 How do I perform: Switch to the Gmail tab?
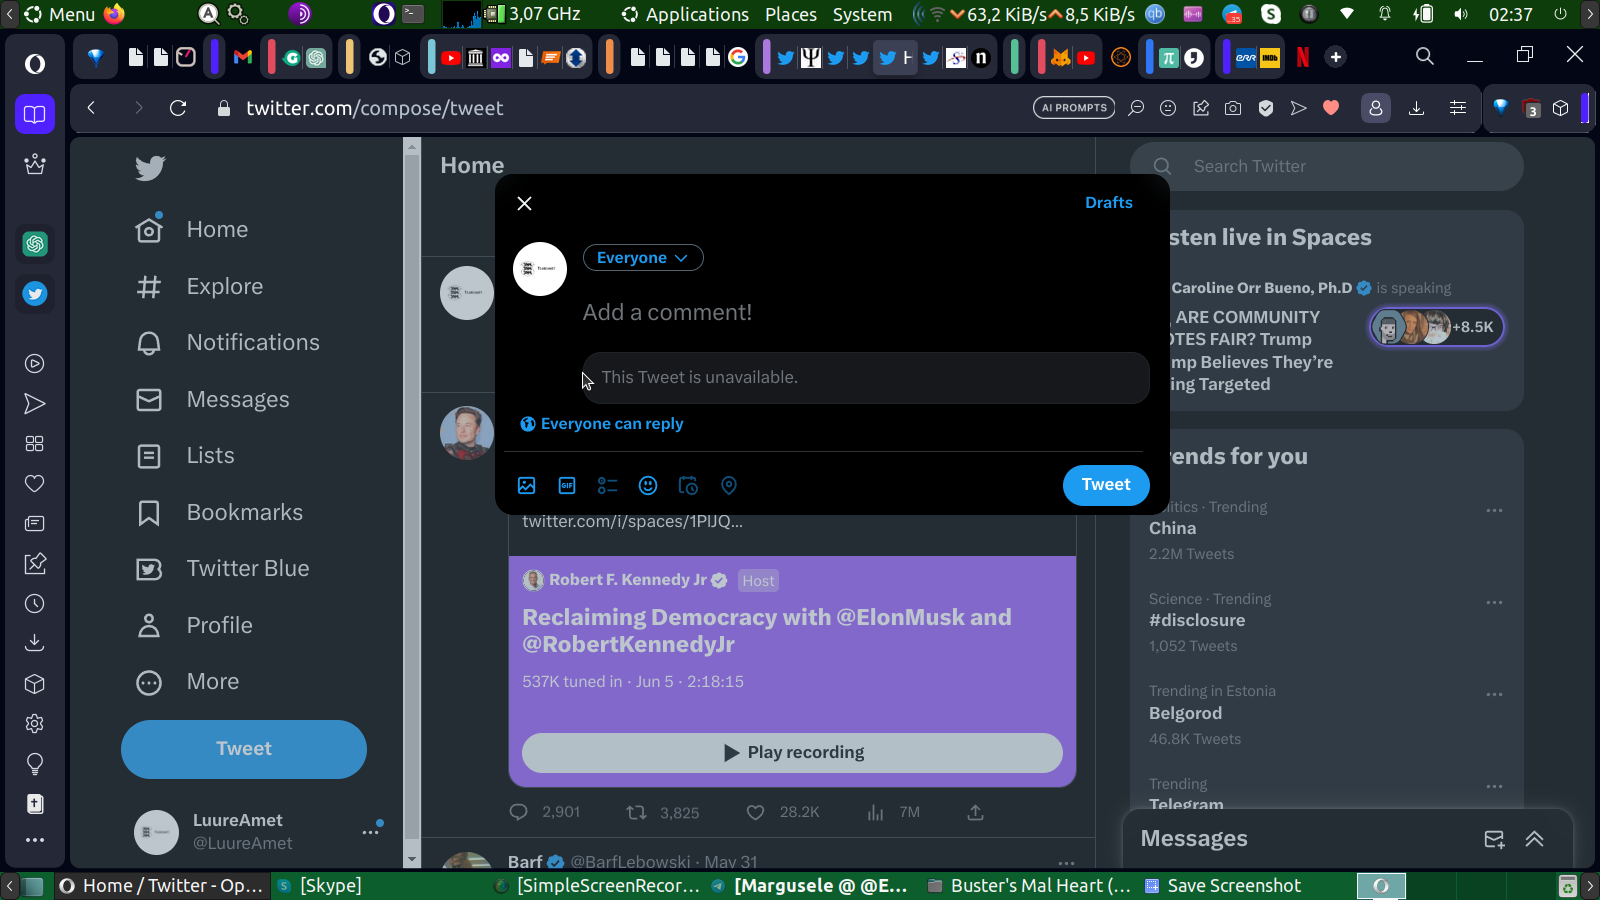click(242, 57)
